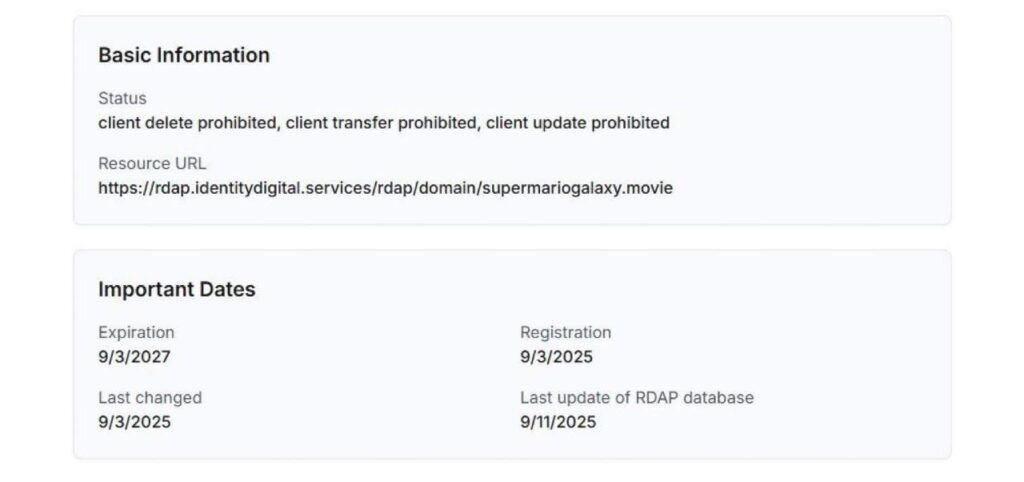This screenshot has width=1024, height=482.
Task: Click the Expiration label
Action: (x=136, y=332)
